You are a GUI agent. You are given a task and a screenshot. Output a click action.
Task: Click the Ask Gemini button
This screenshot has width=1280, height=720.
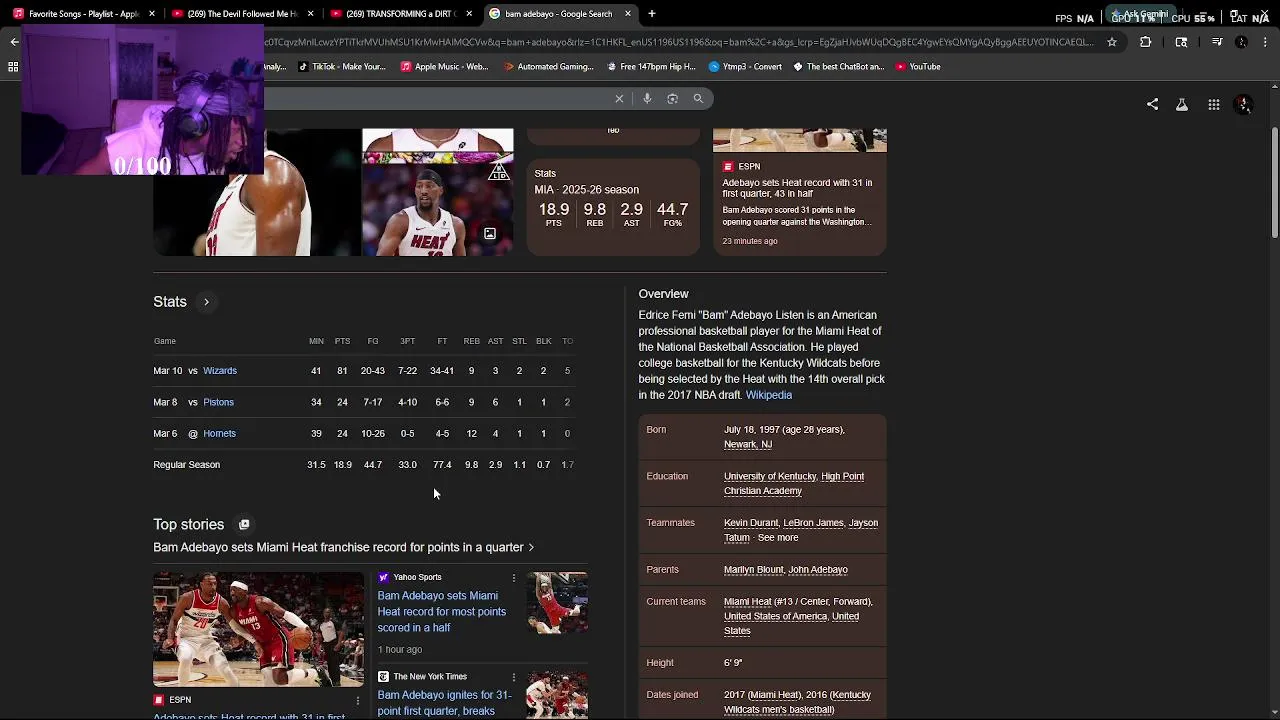[x=1139, y=14]
